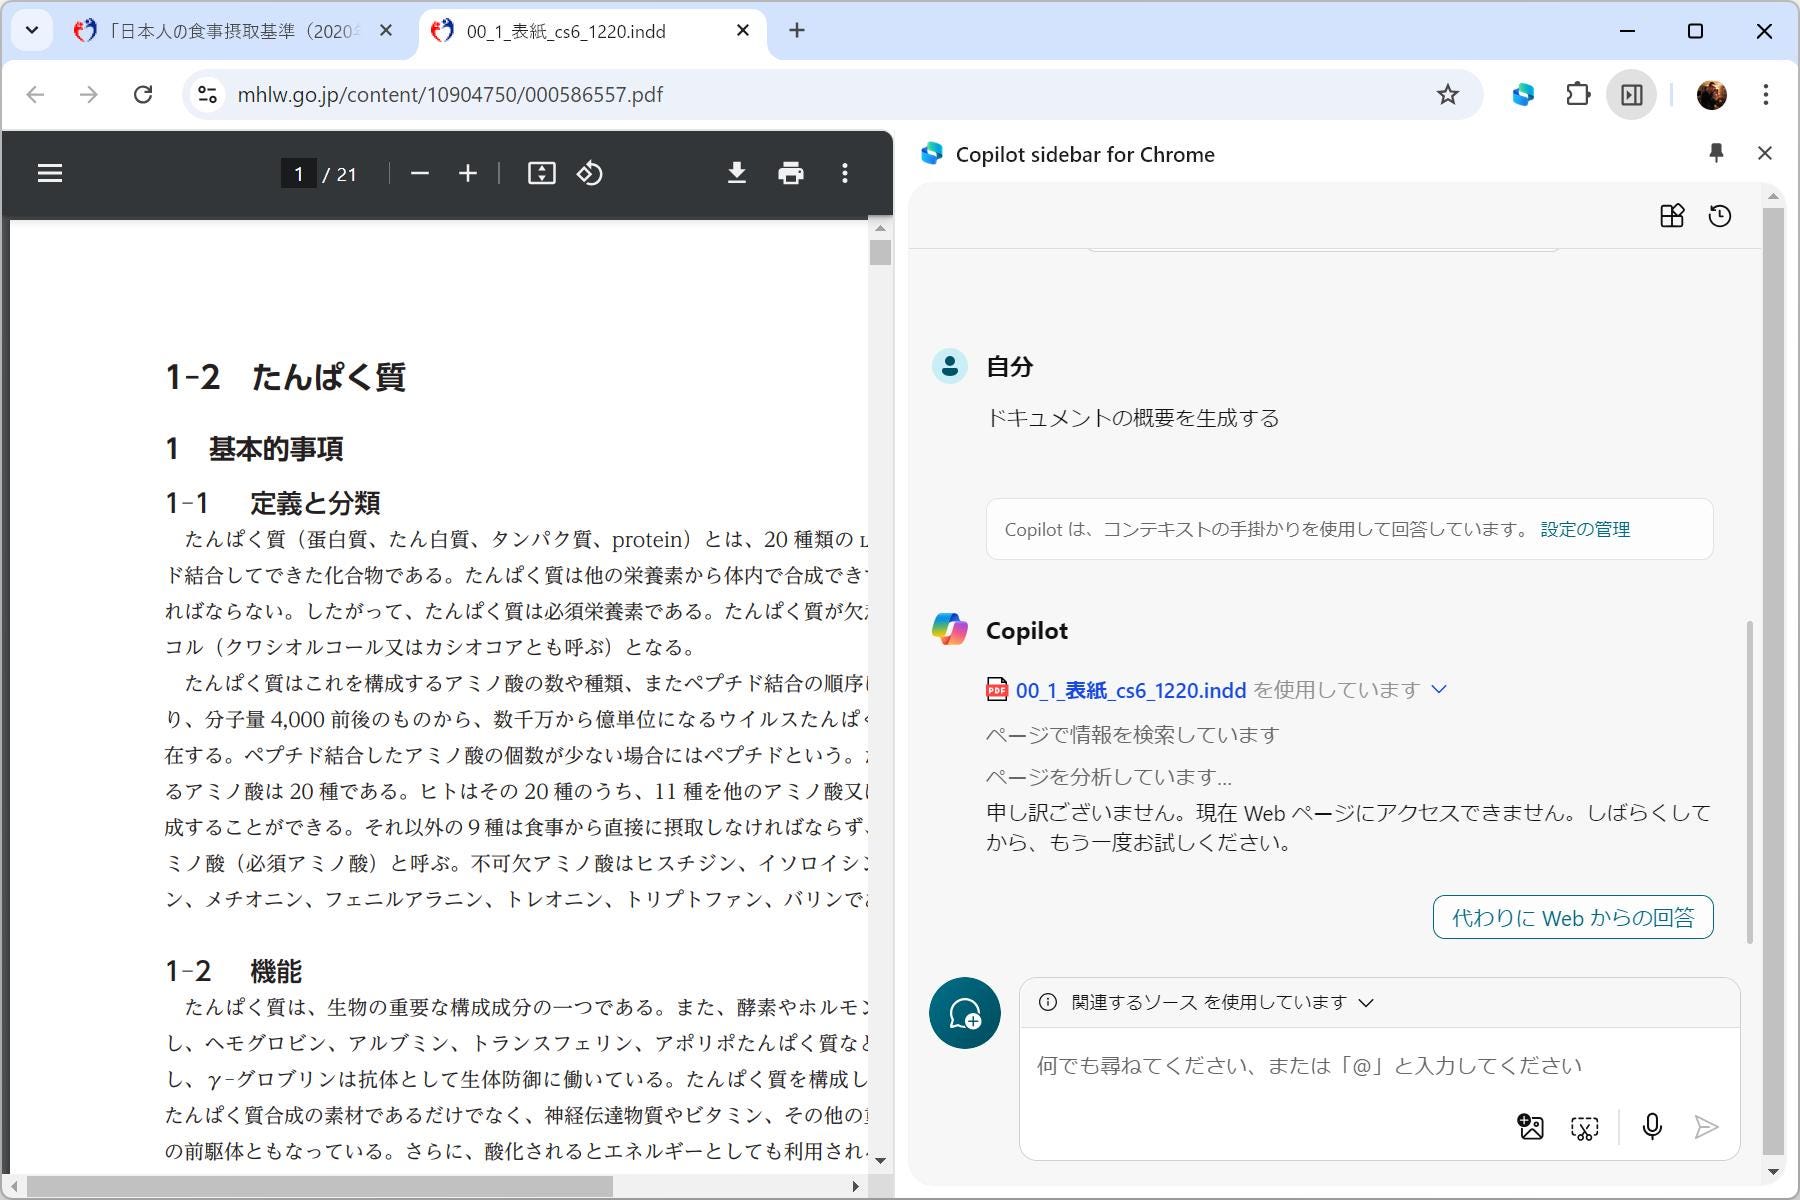Viewport: 1800px width, 1200px height.
Task: Click the '1-2 たんぱく質' heading
Action: [x=285, y=377]
